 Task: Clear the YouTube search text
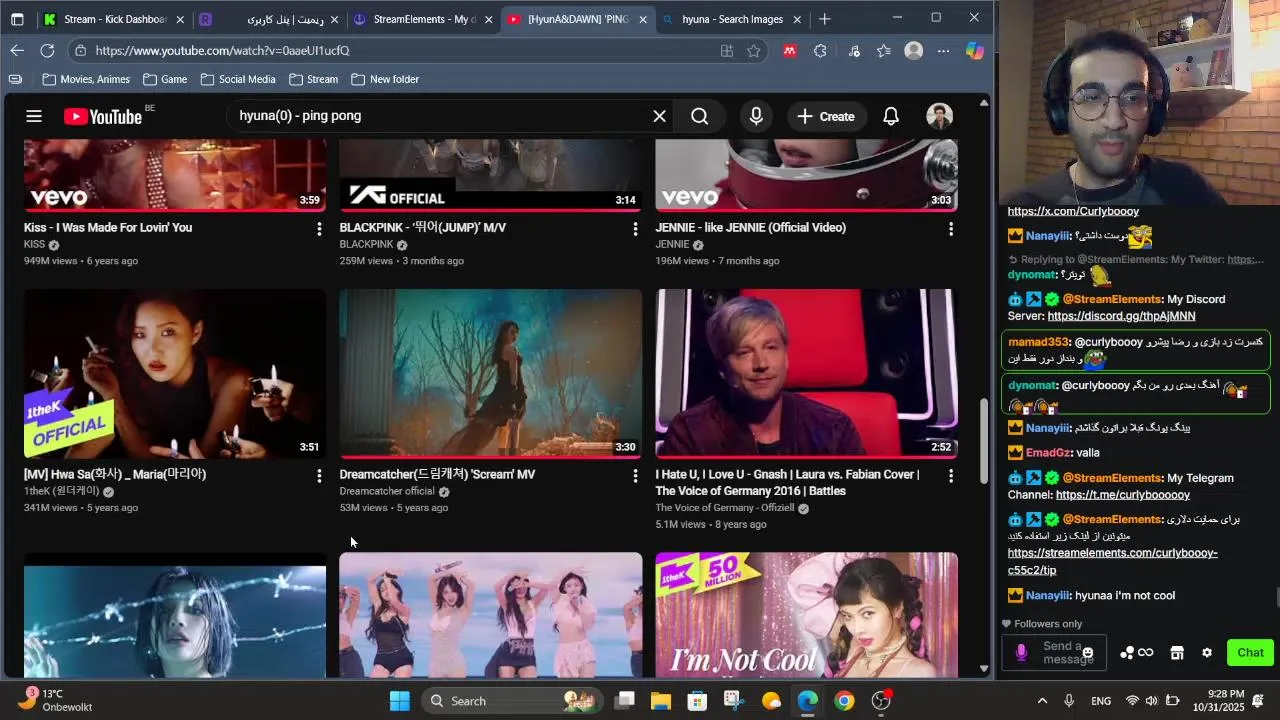(659, 116)
